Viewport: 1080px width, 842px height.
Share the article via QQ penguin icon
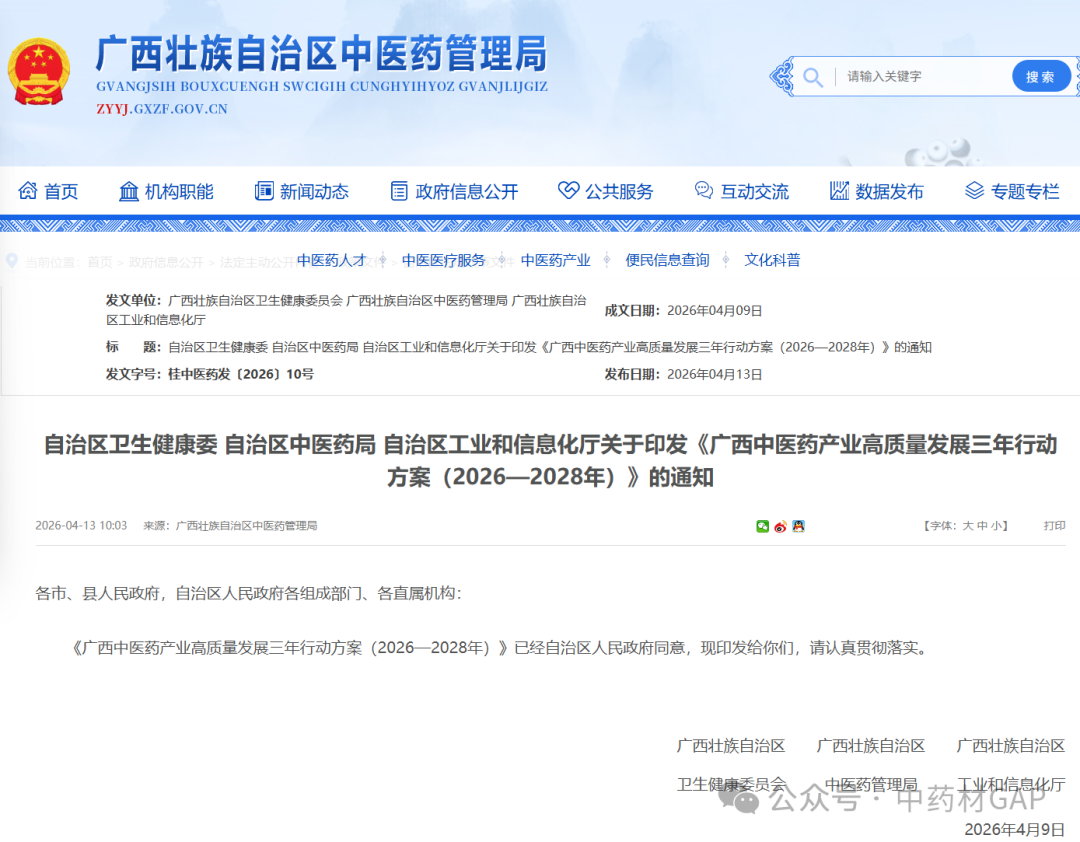pos(798,526)
